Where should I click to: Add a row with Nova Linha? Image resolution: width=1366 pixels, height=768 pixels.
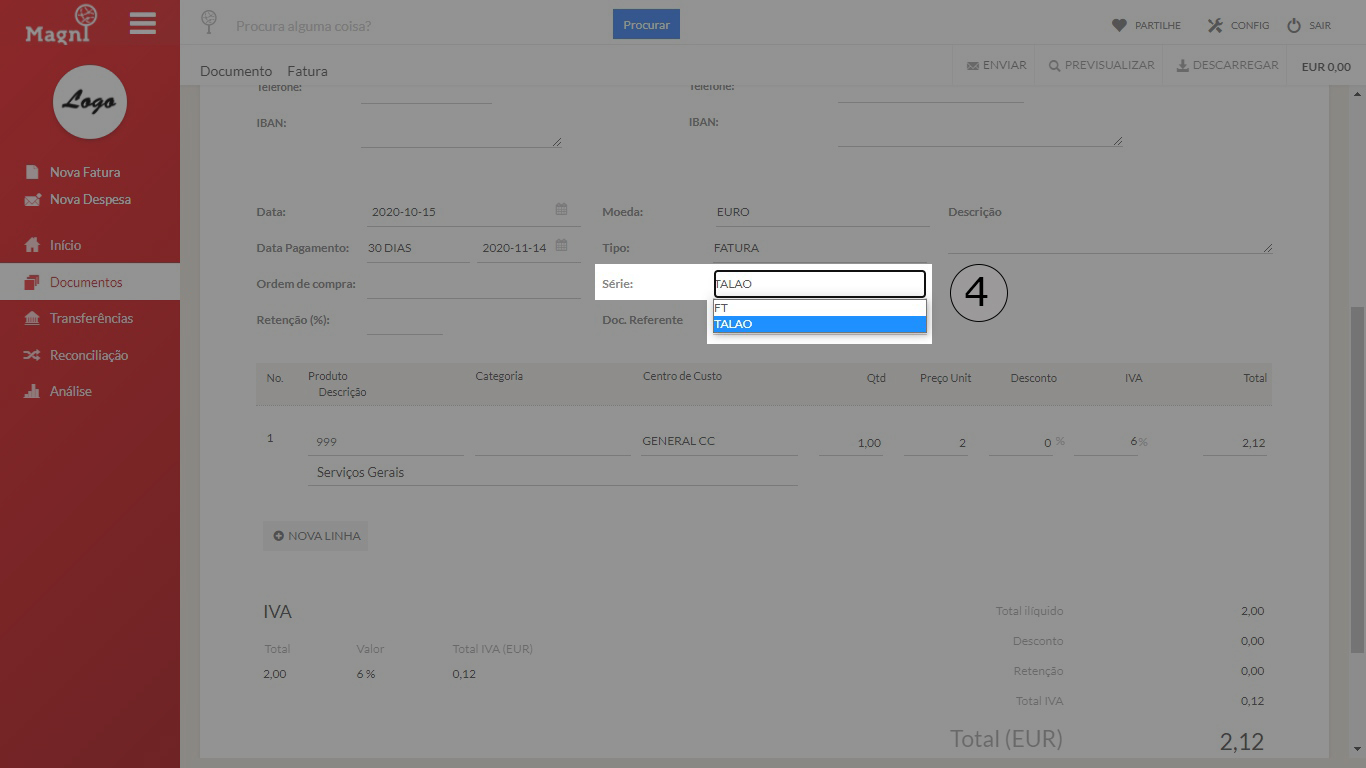point(315,536)
